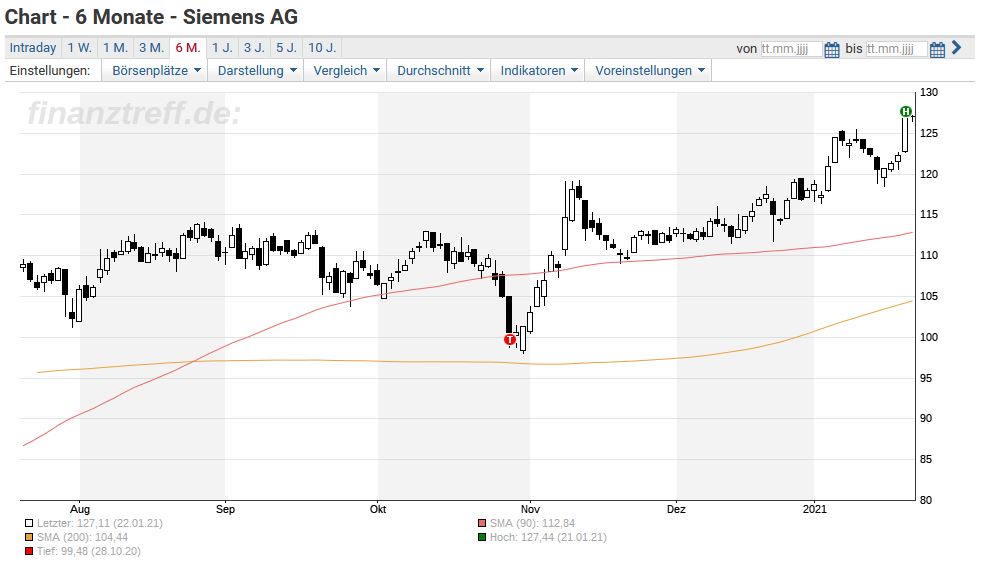Click the 'Aug' x-axis label
The height and width of the screenshot is (565, 981).
(x=79, y=509)
